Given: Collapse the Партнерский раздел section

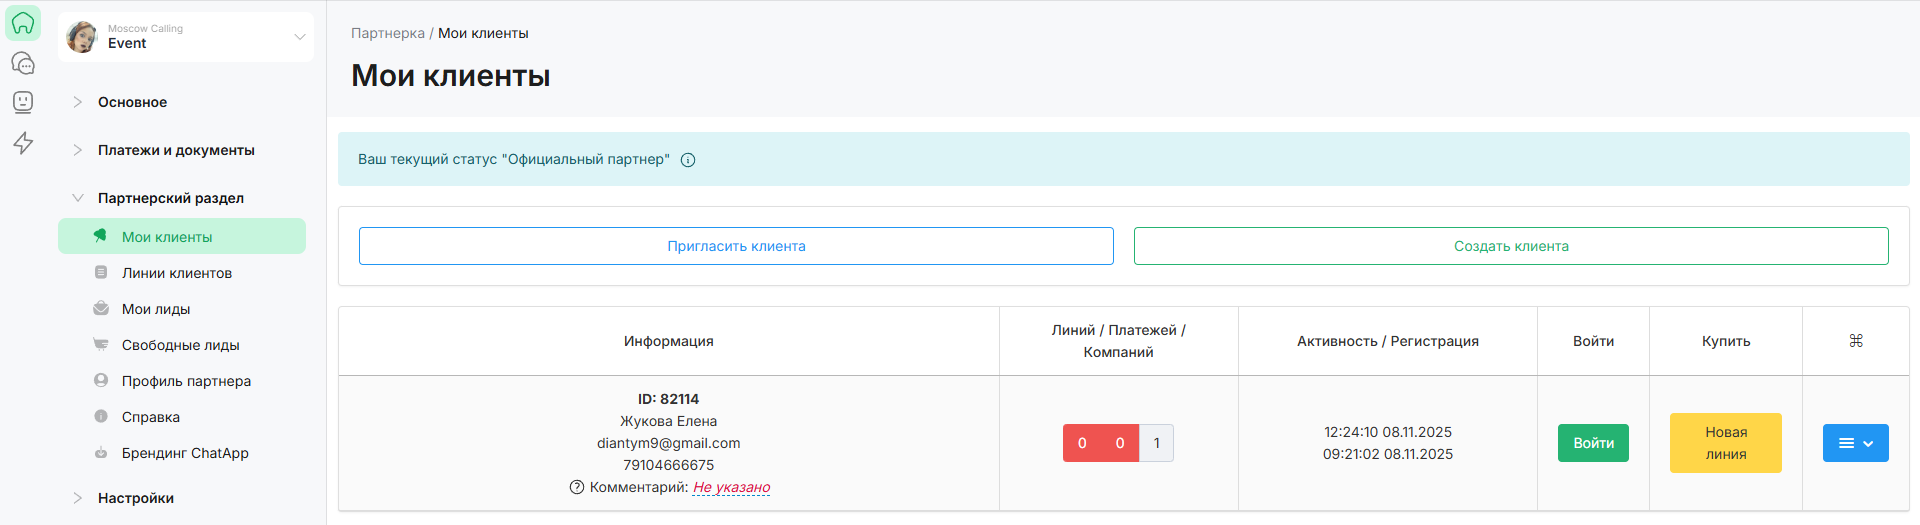Looking at the screenshot, I should pos(170,198).
